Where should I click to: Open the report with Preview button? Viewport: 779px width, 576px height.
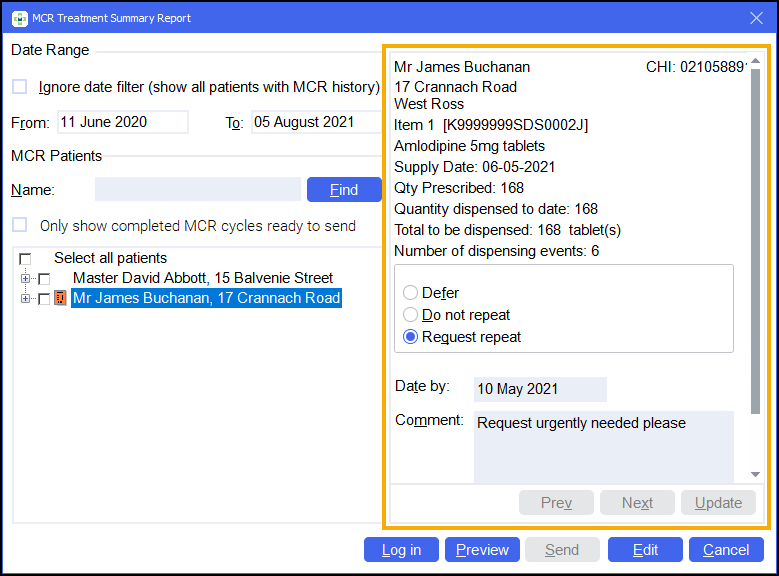coord(483,550)
